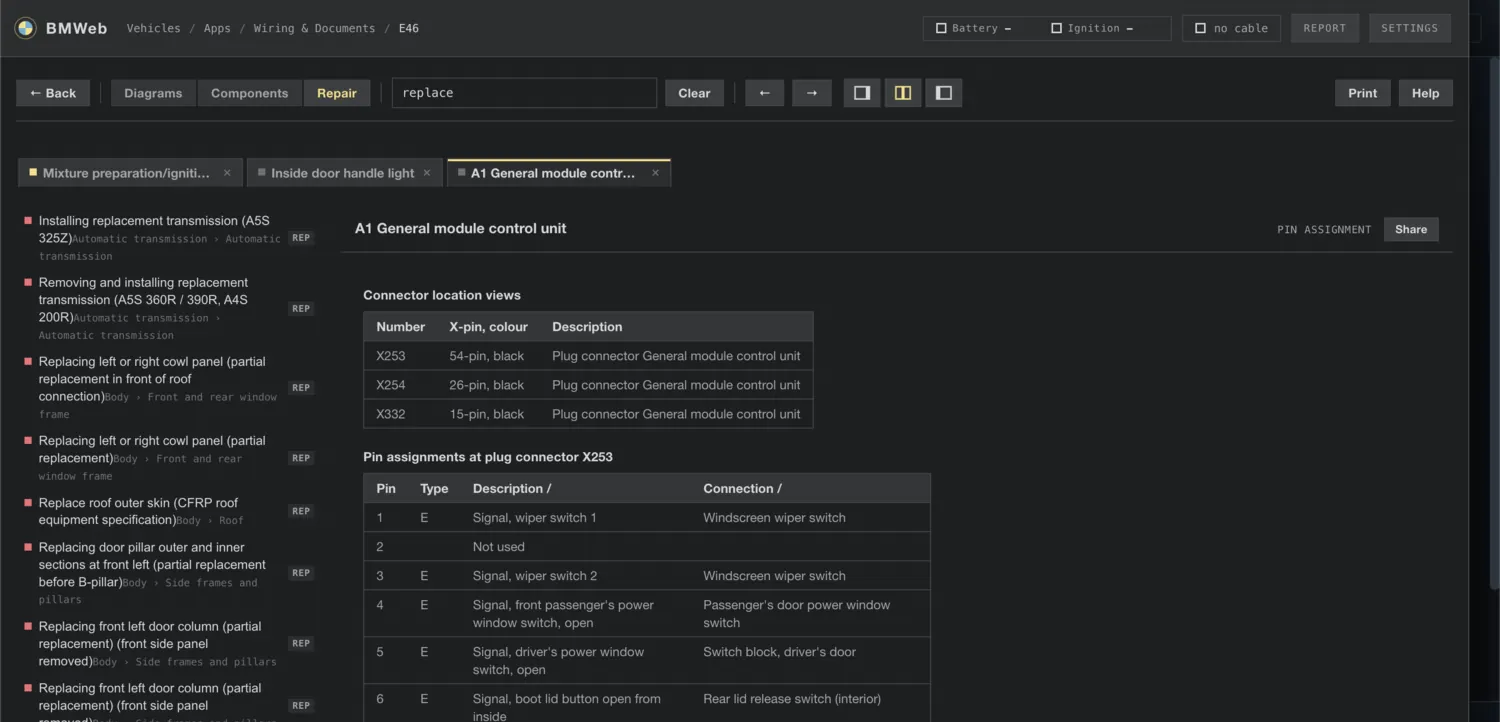The height and width of the screenshot is (722, 1500).
Task: Close the Inside door handle light tab
Action: coord(427,173)
